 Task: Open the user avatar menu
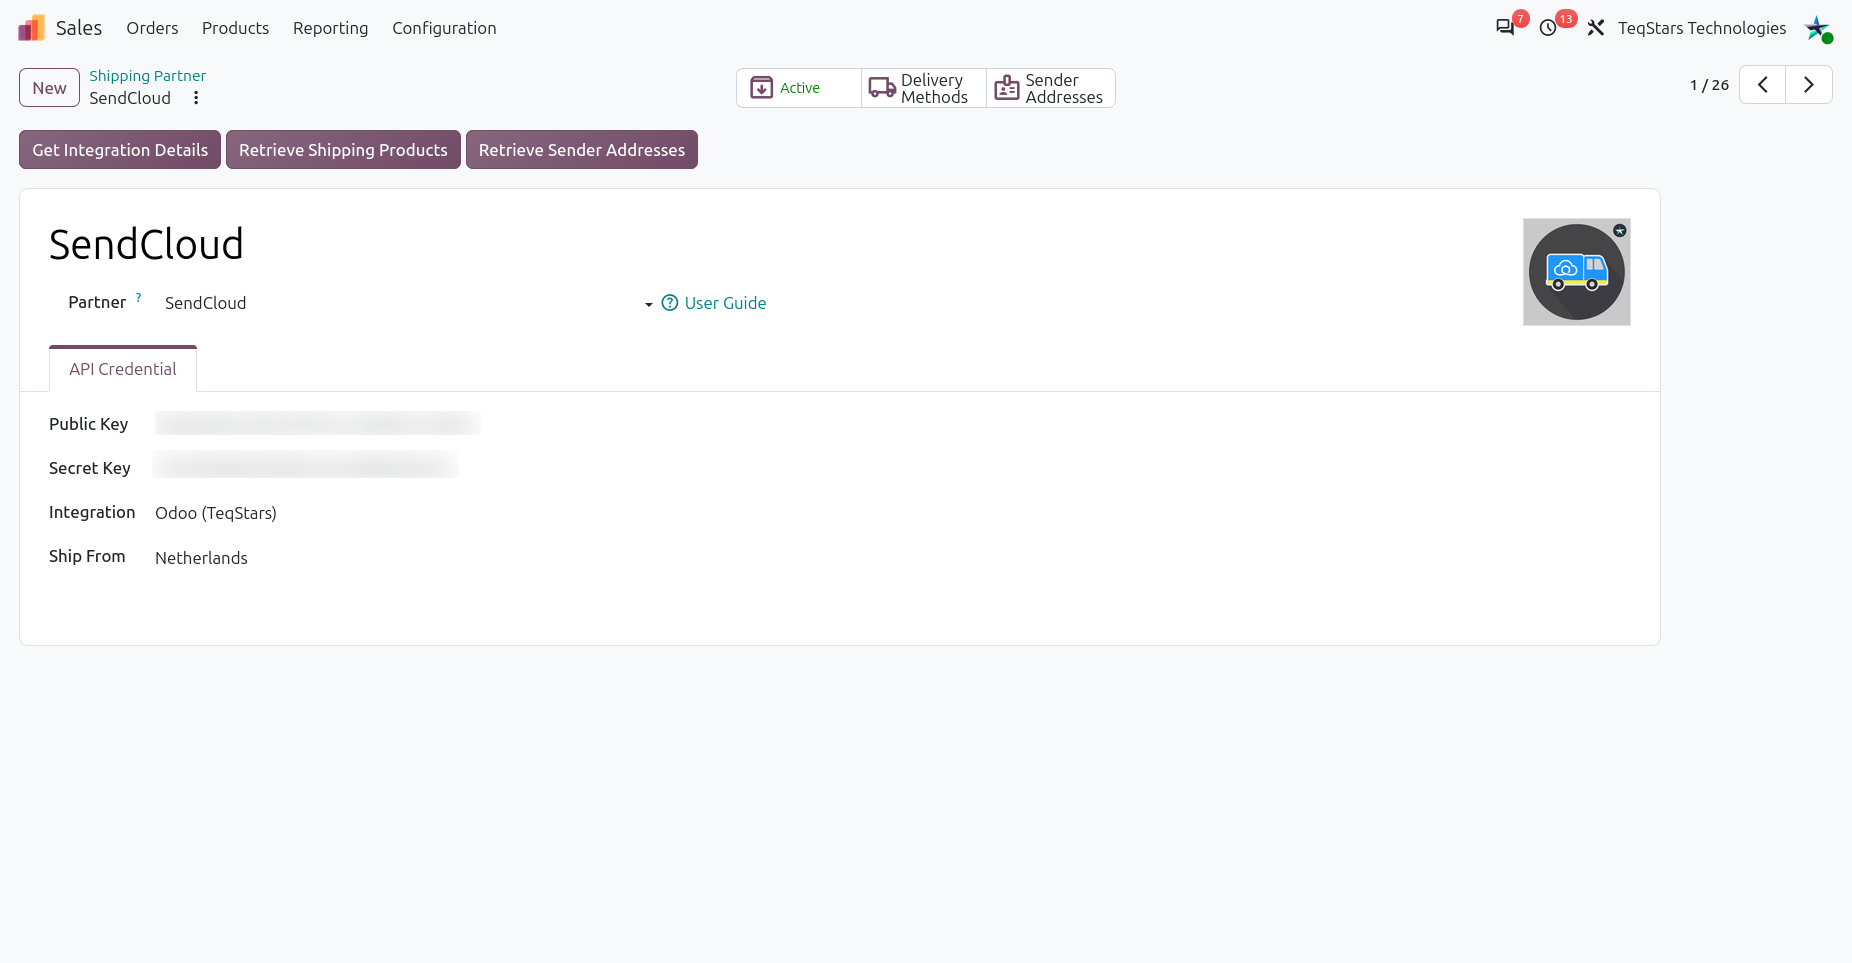(x=1817, y=28)
